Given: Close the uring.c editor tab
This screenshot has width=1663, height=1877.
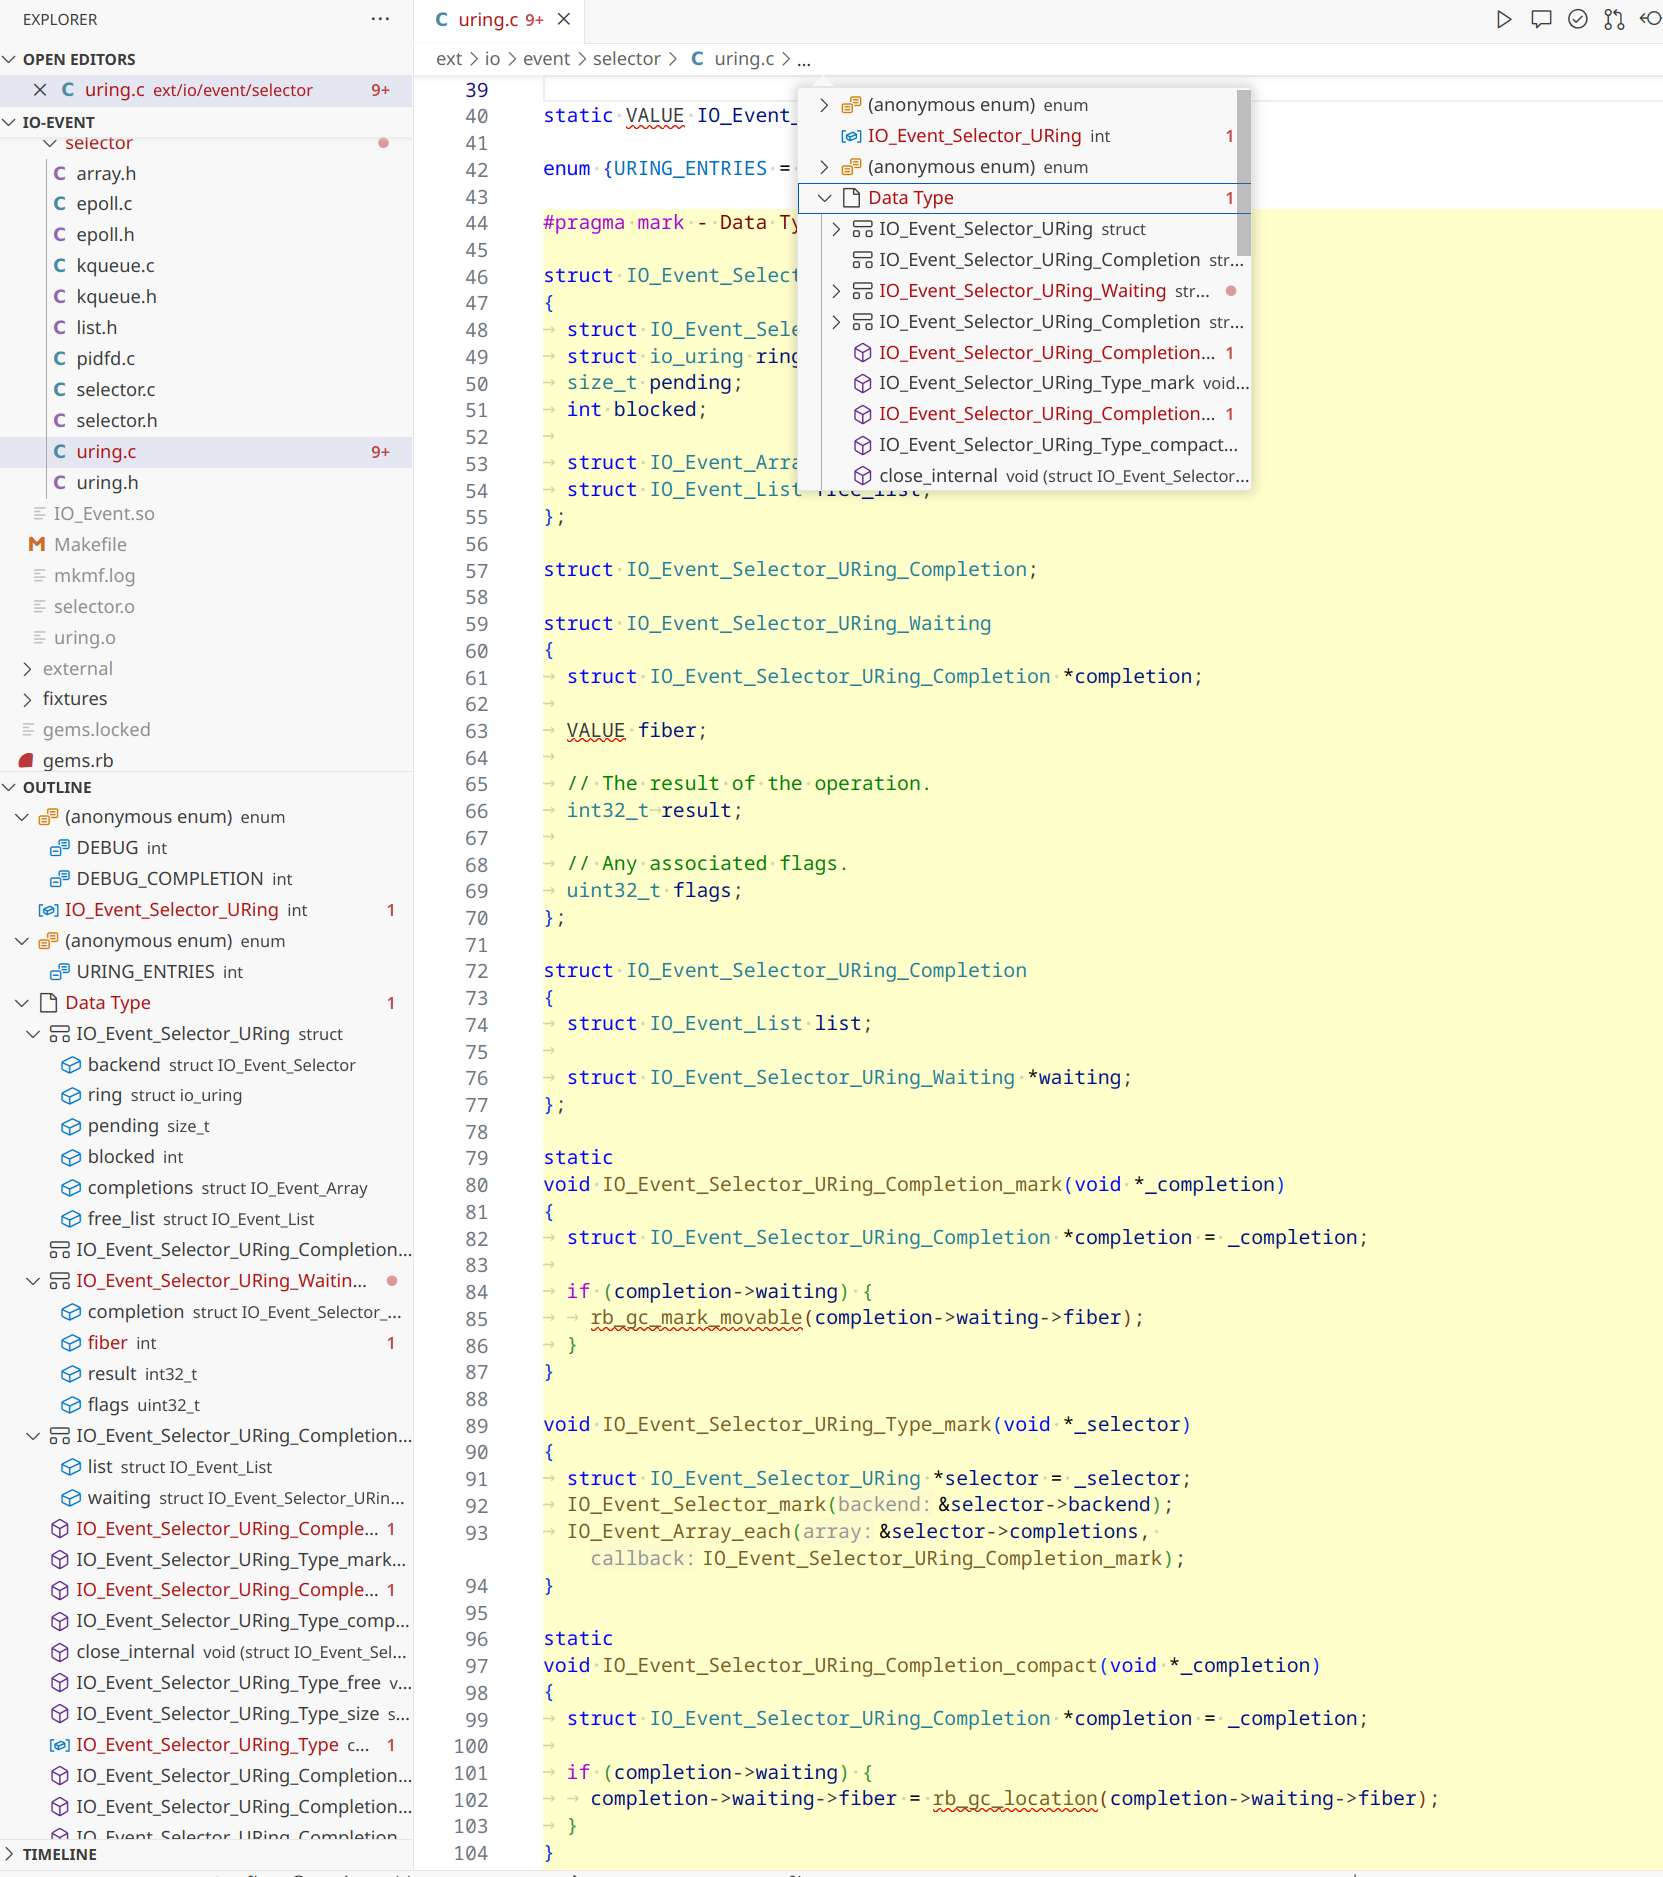Looking at the screenshot, I should 563,19.
